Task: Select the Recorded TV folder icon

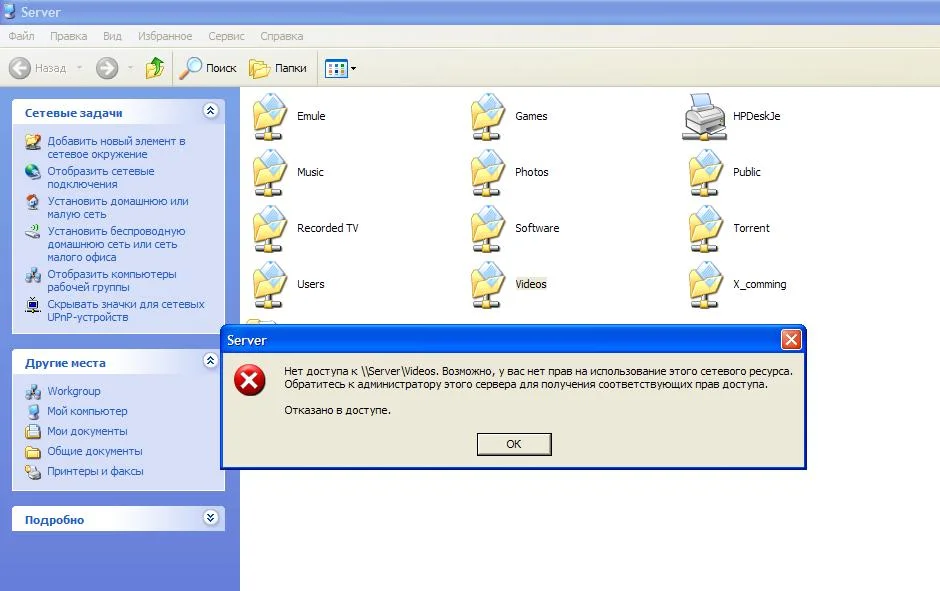Action: click(270, 228)
